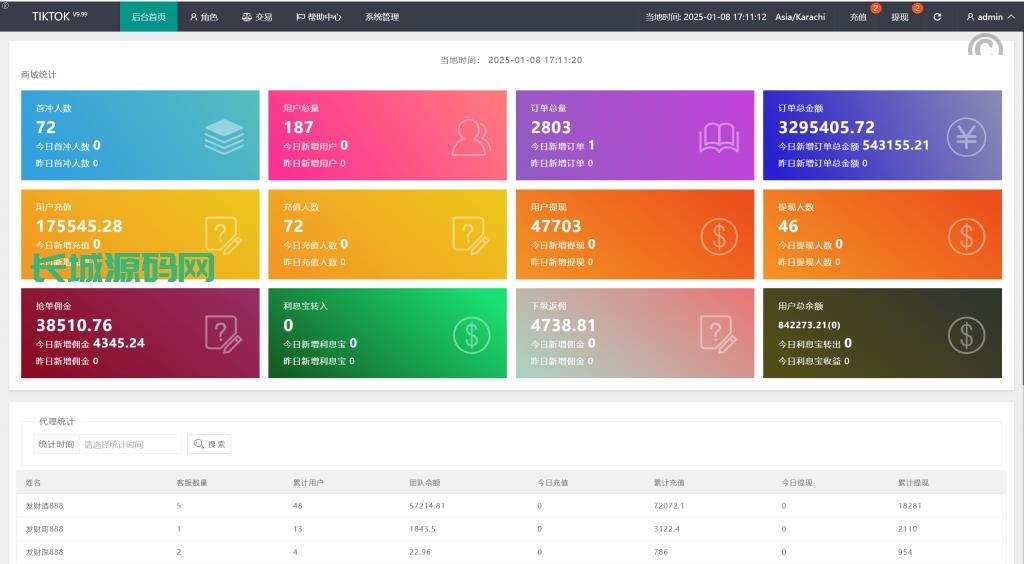The height and width of the screenshot is (564, 1024).
Task: Click the user silhouette icon on 用户总量 card
Action: coord(471,137)
